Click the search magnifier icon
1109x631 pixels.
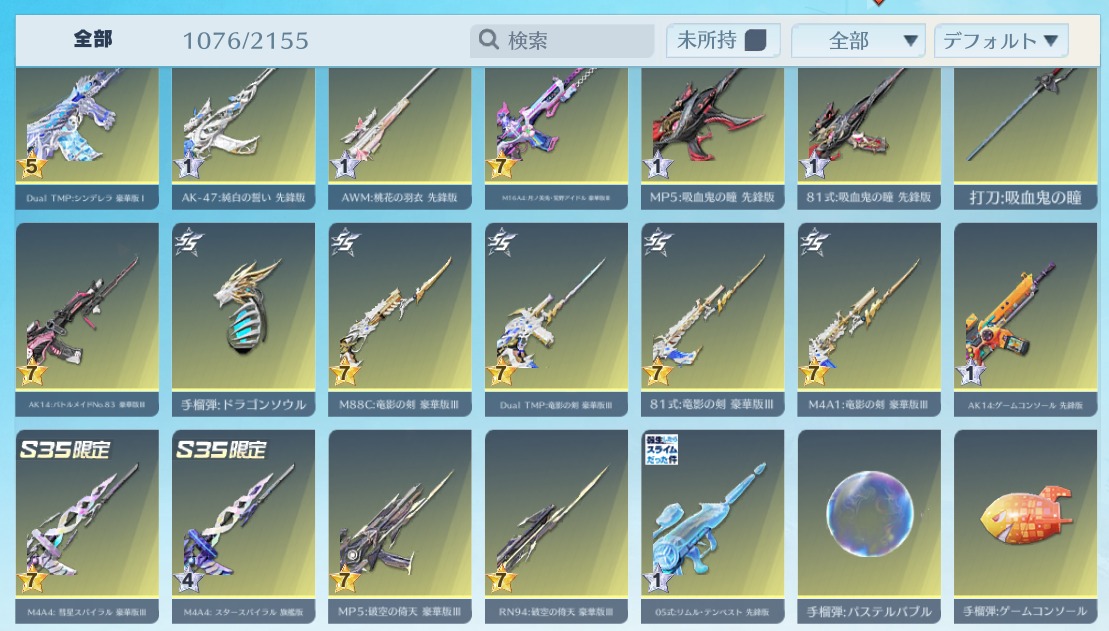click(x=489, y=40)
